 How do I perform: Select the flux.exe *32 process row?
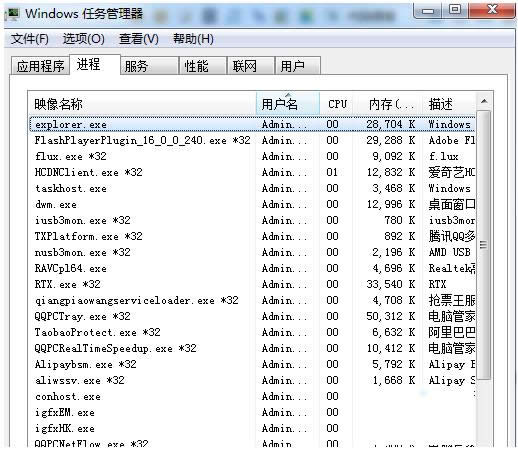[252, 156]
